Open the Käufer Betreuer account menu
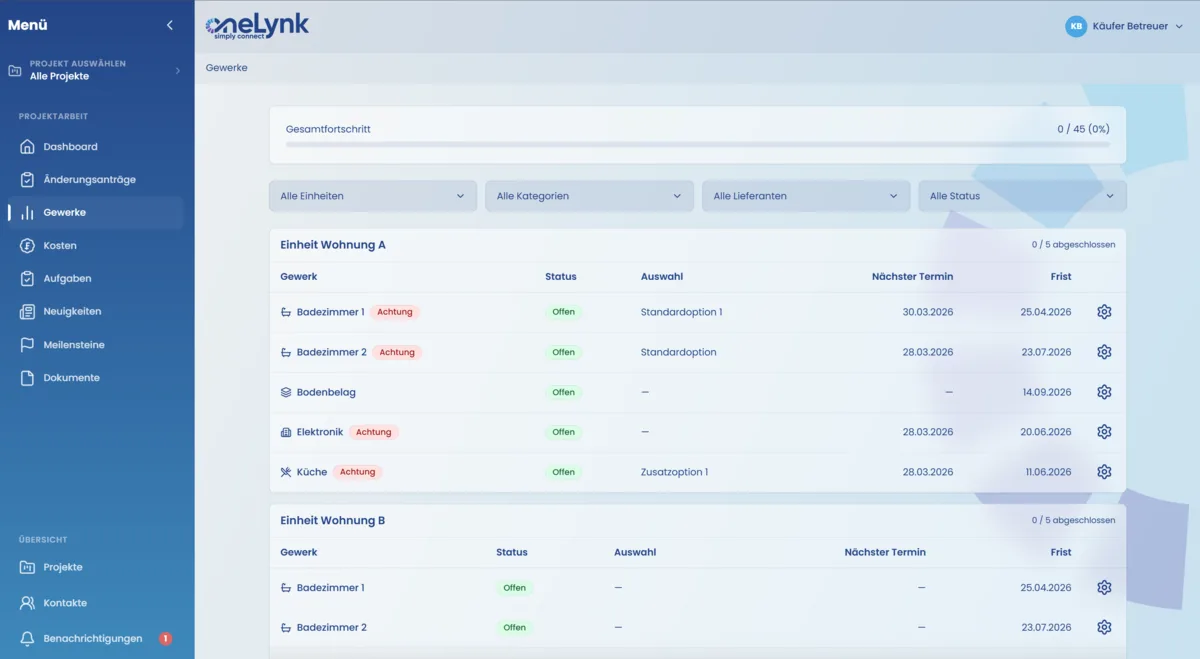 (1125, 26)
